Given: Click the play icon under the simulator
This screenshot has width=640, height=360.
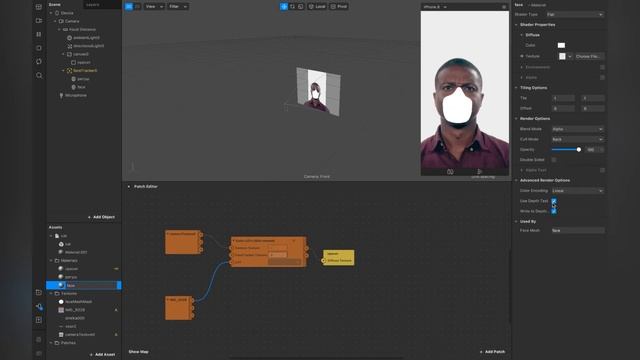Looking at the screenshot, I should point(480,172).
